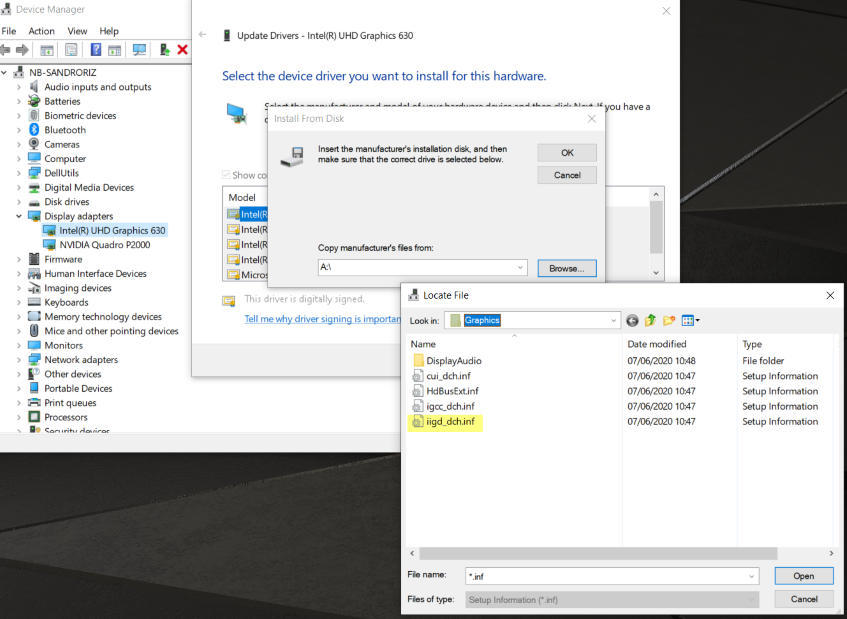
Task: Open the driver signing importance link
Action: [x=322, y=319]
